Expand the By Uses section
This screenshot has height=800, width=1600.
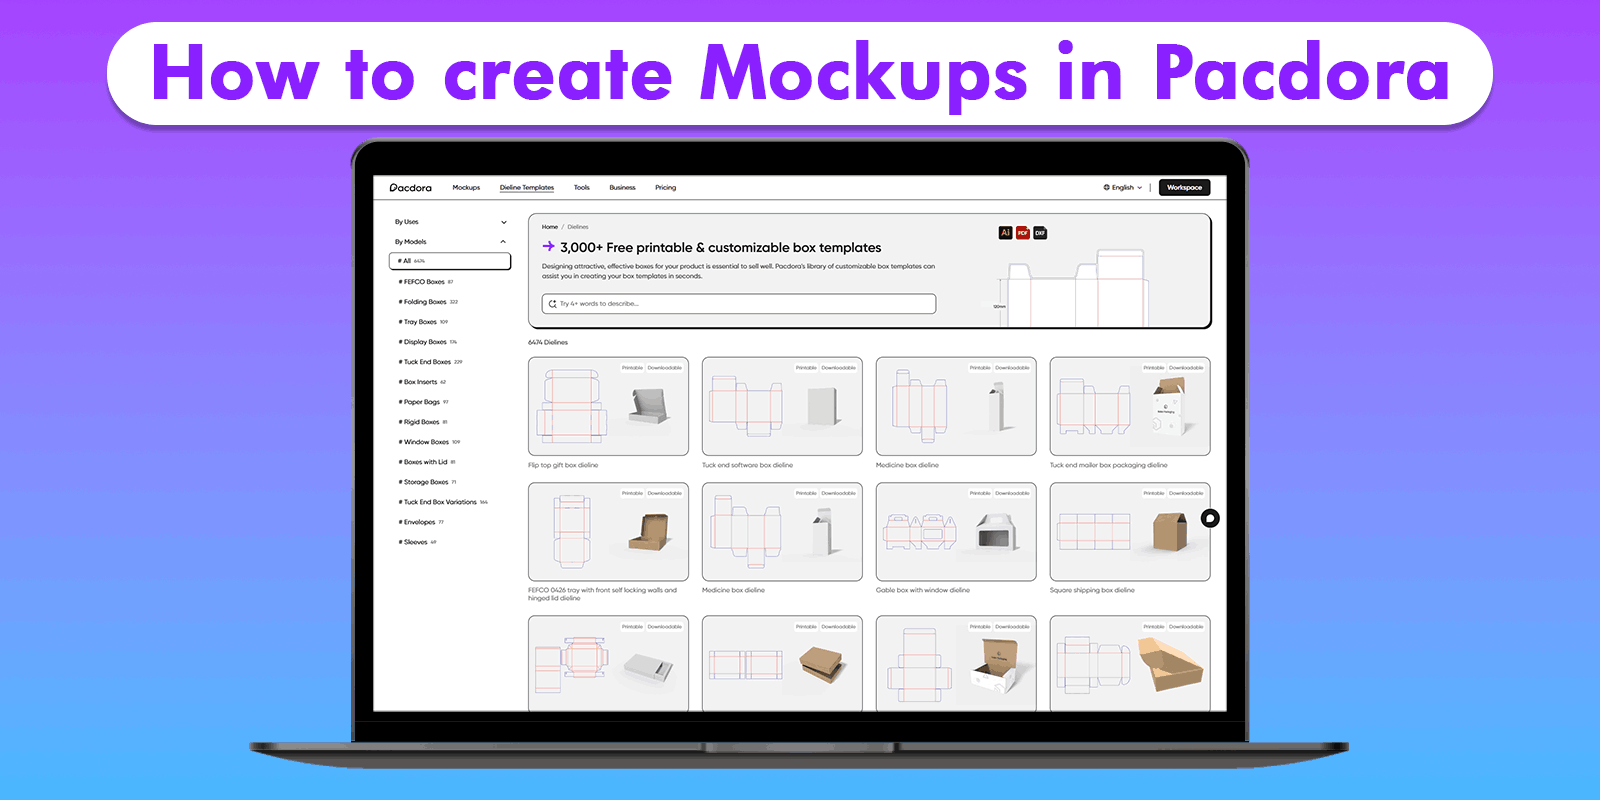click(451, 222)
